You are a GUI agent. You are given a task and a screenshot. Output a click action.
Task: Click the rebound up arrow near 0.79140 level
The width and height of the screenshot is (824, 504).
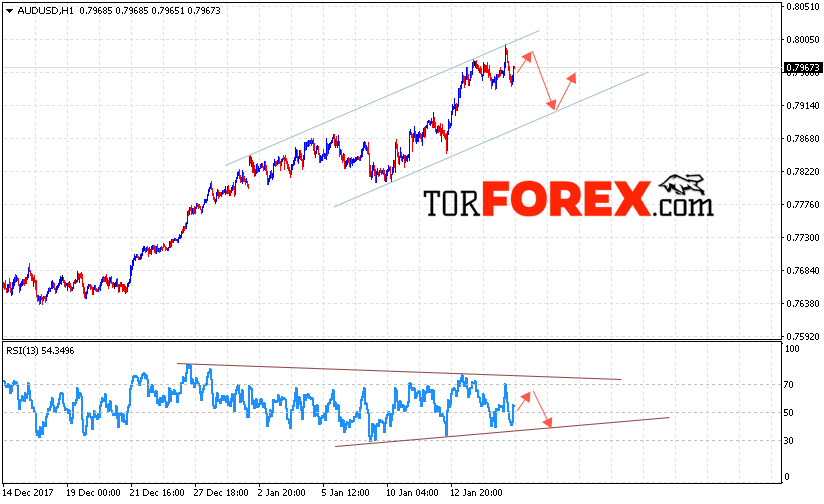[566, 91]
